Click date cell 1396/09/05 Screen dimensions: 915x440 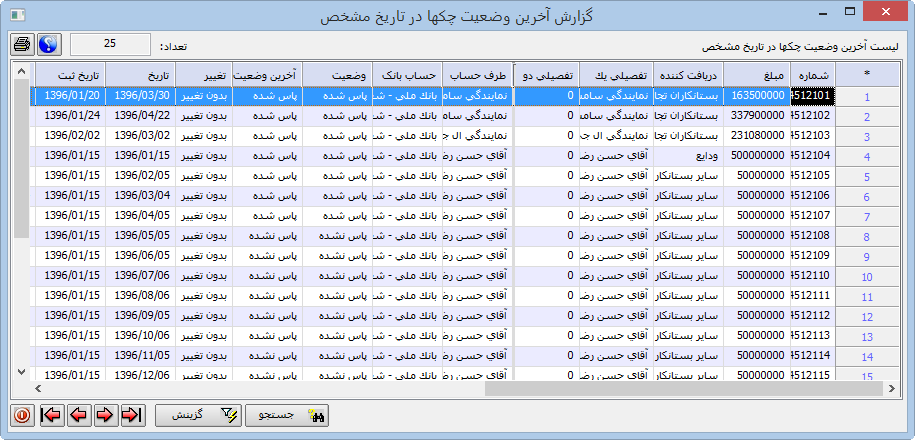pos(140,316)
